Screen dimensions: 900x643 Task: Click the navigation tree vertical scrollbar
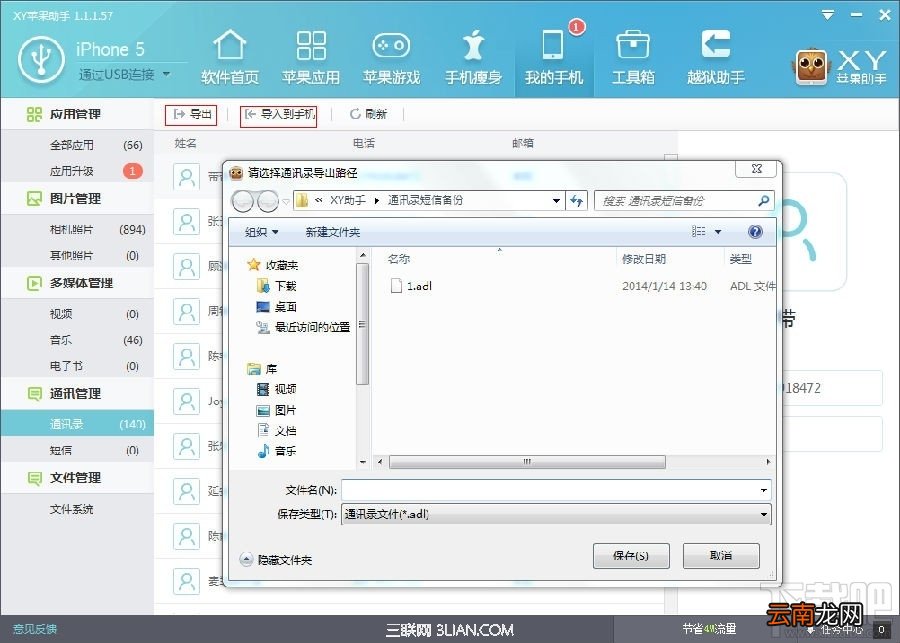pos(362,323)
